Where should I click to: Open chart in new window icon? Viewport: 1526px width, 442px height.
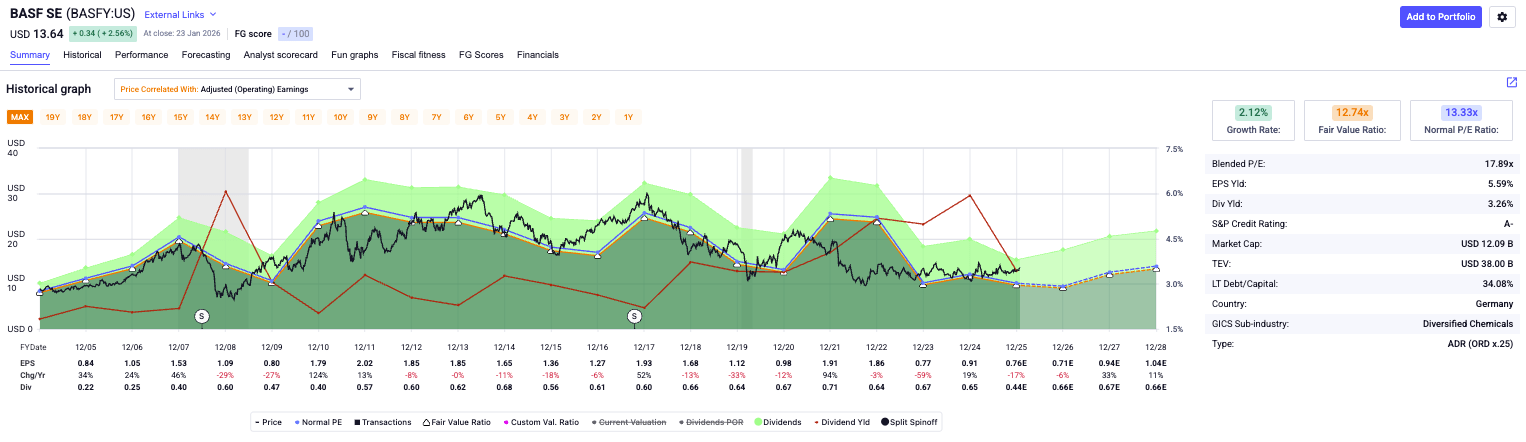click(1512, 82)
